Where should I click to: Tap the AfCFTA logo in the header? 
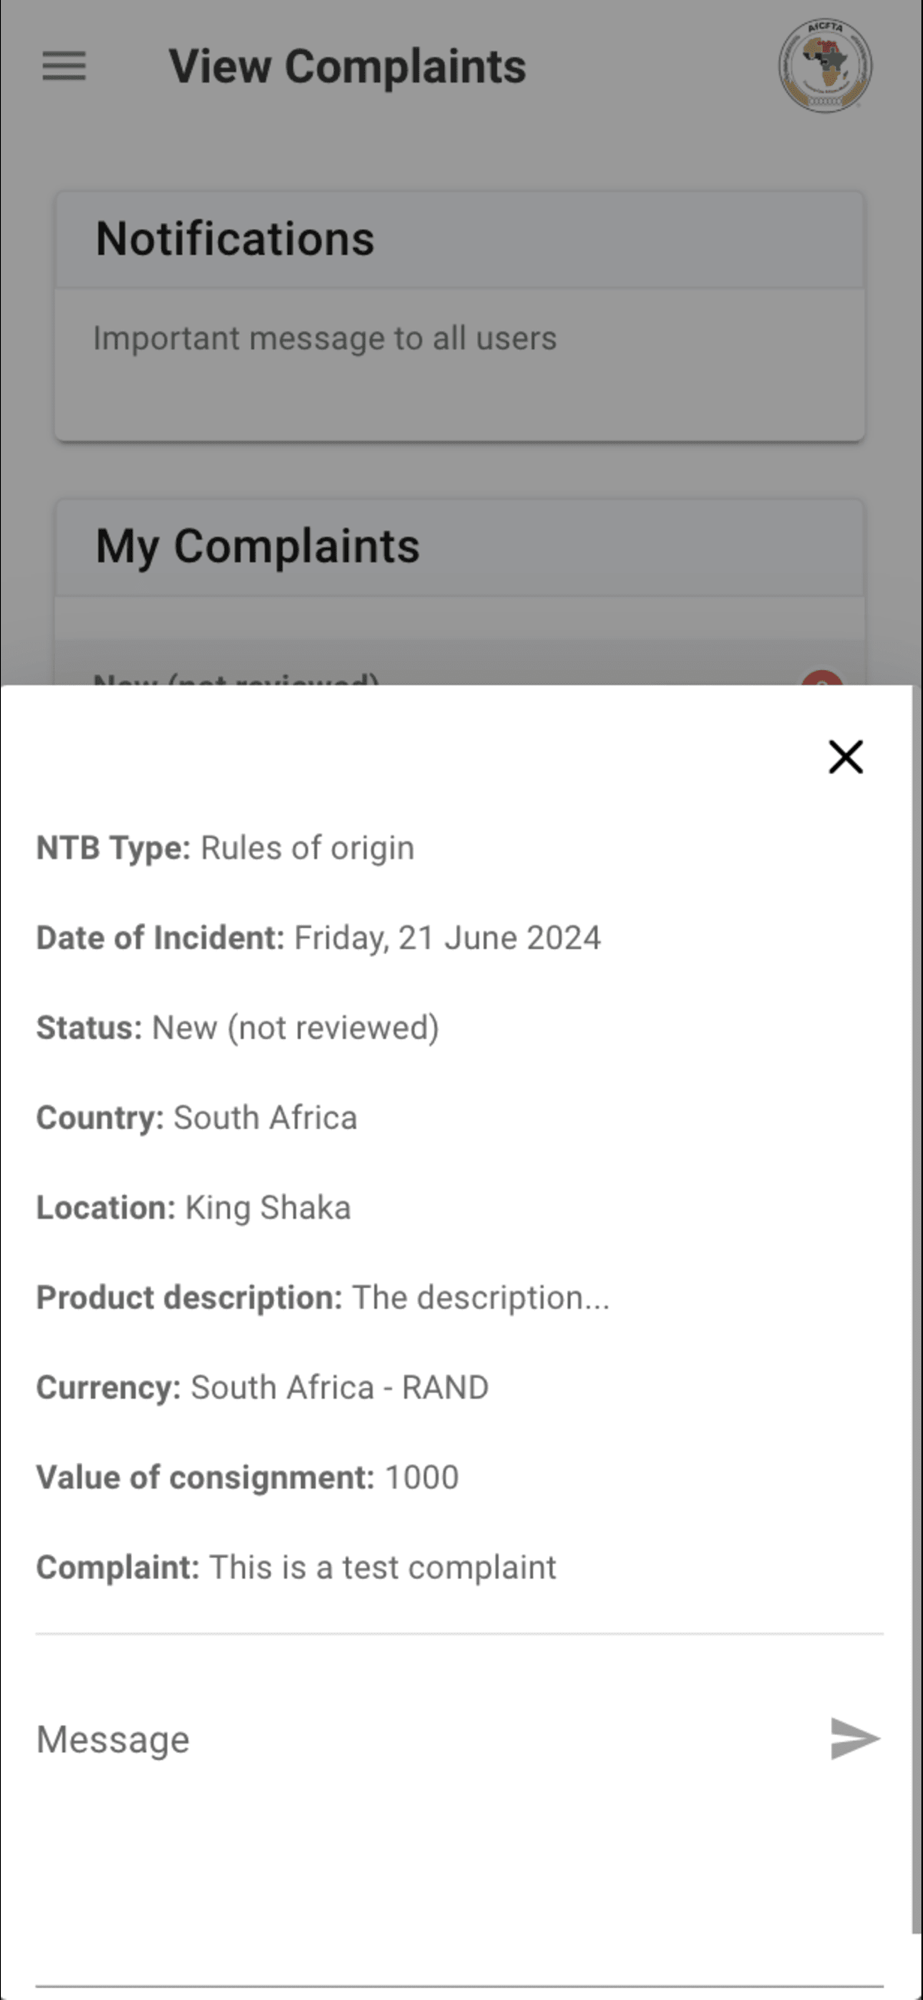[x=825, y=66]
